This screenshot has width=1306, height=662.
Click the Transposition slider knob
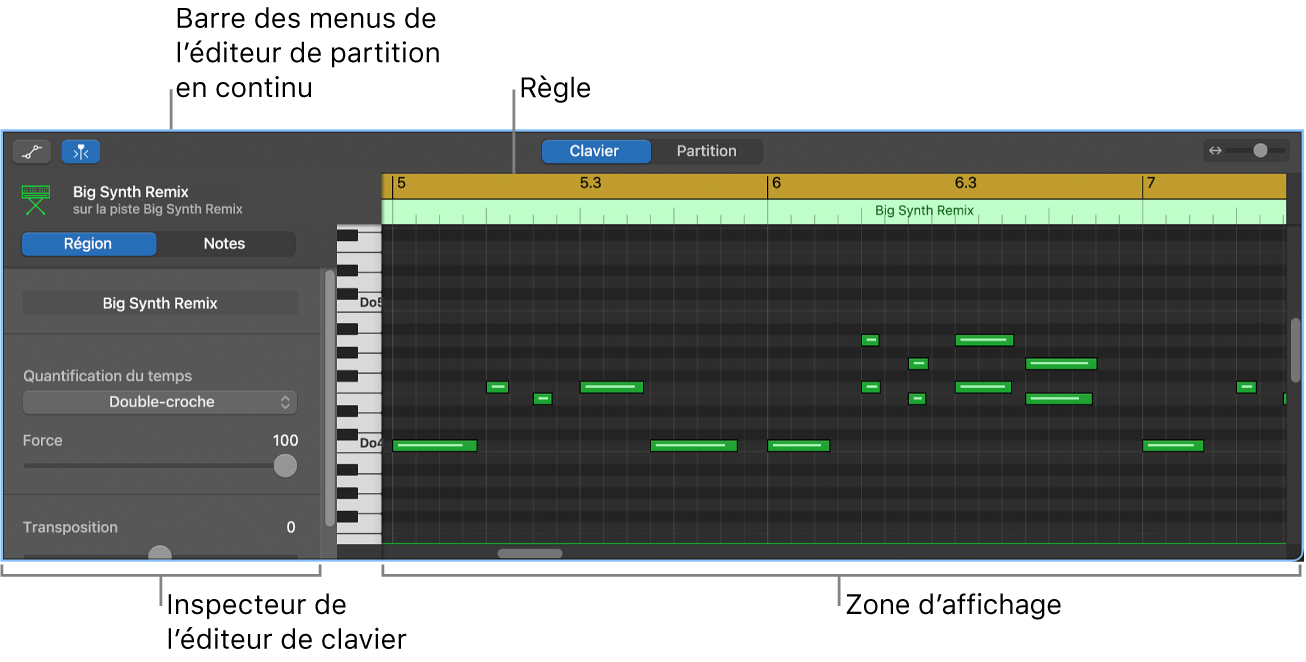(160, 554)
